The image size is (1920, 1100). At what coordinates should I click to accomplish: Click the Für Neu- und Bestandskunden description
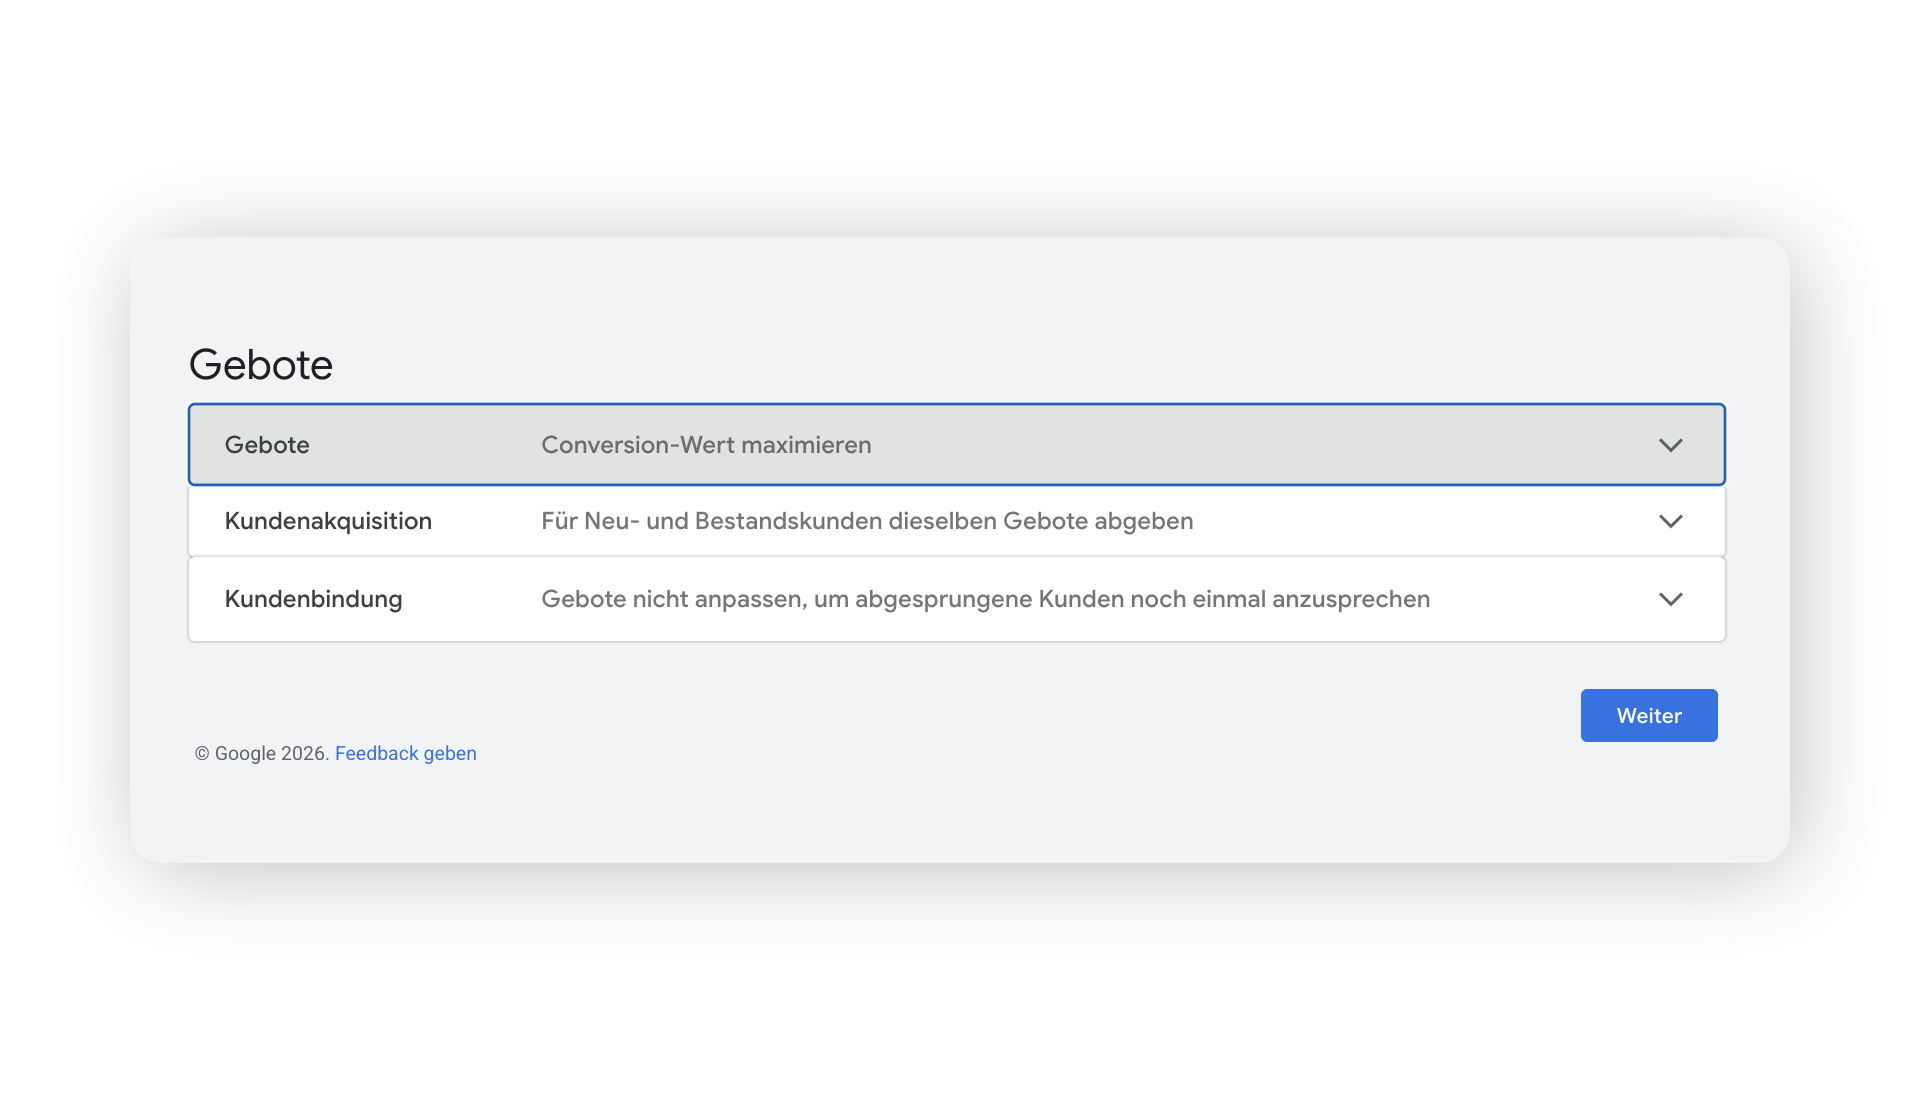pos(867,521)
